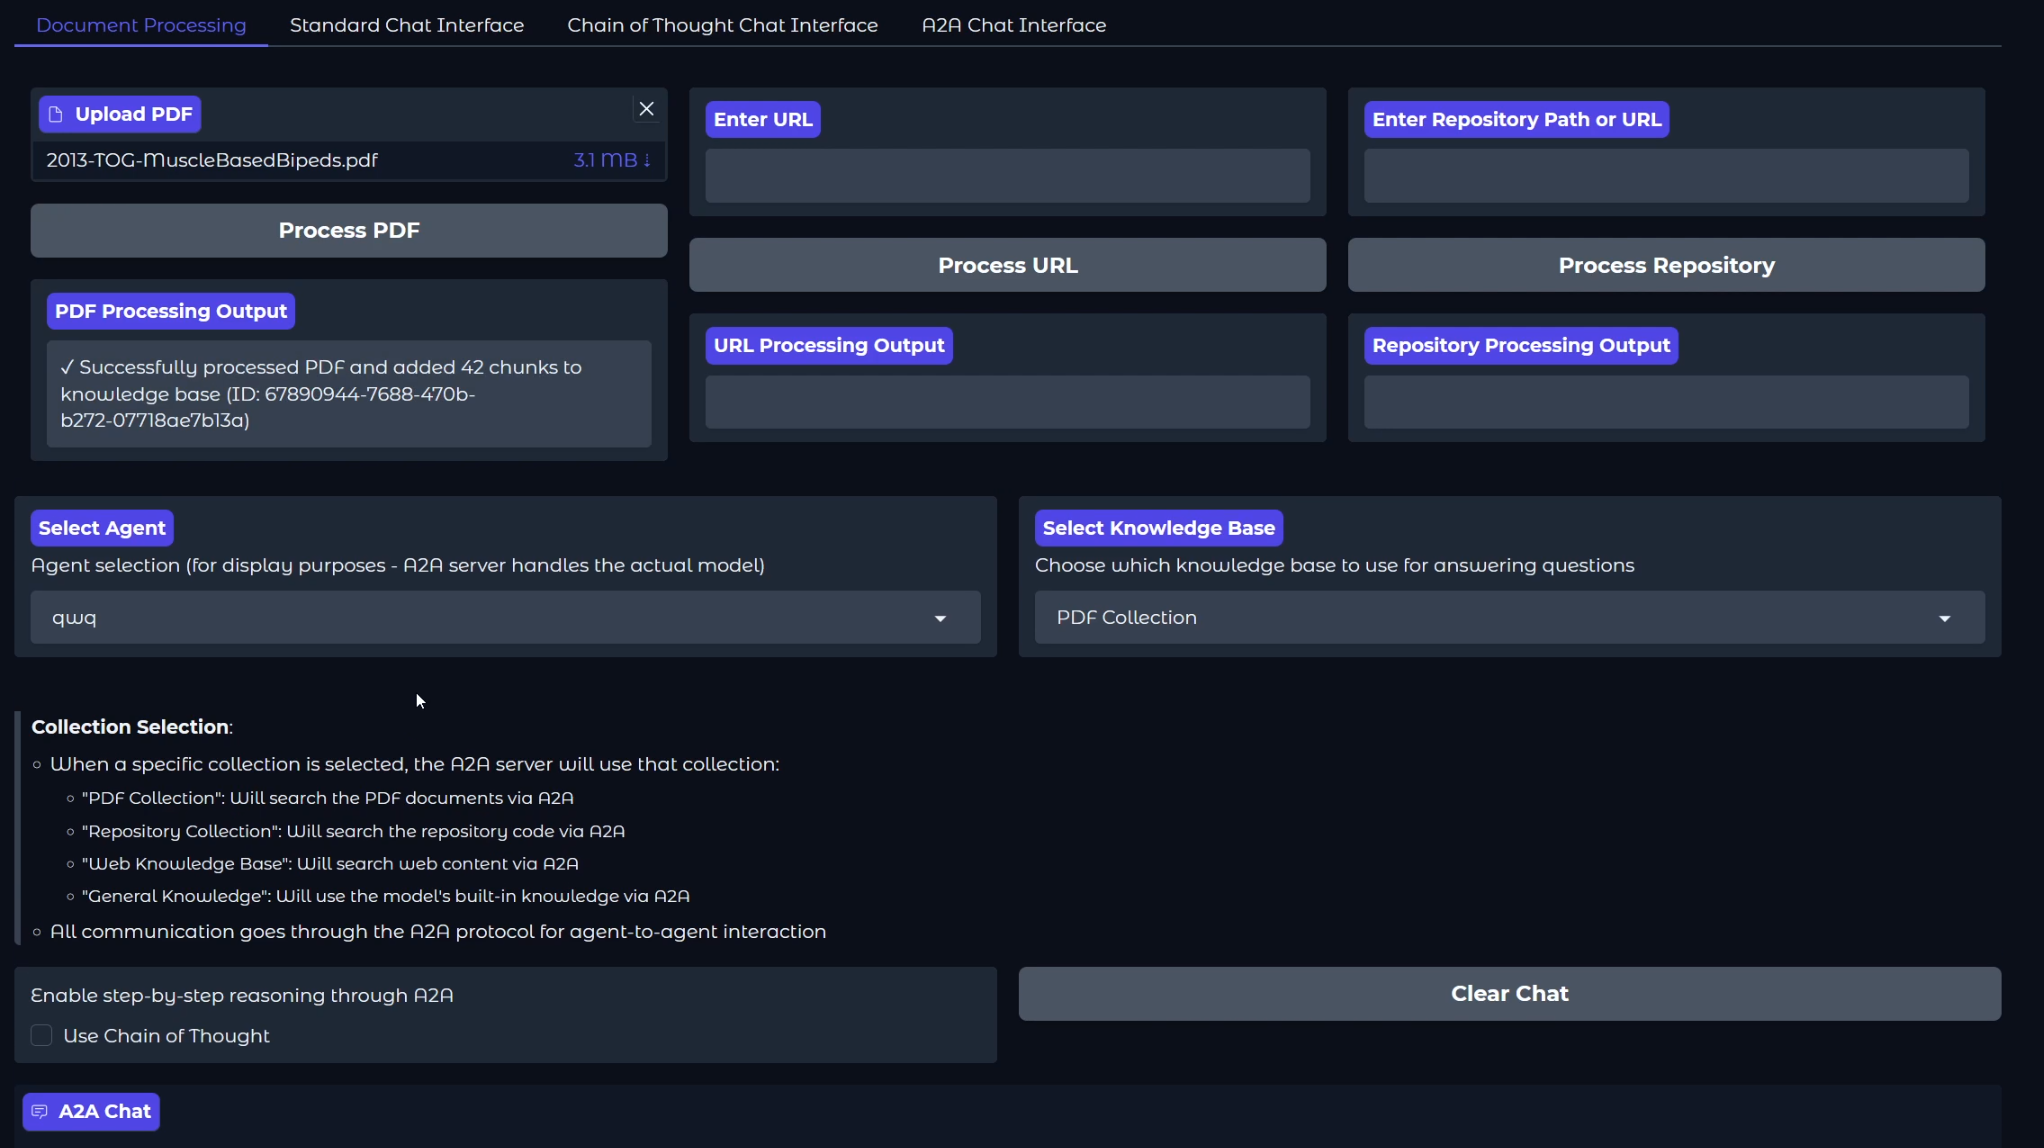The height and width of the screenshot is (1148, 2044).
Task: Expand the PDF Collection combo box chevron
Action: [1944, 617]
